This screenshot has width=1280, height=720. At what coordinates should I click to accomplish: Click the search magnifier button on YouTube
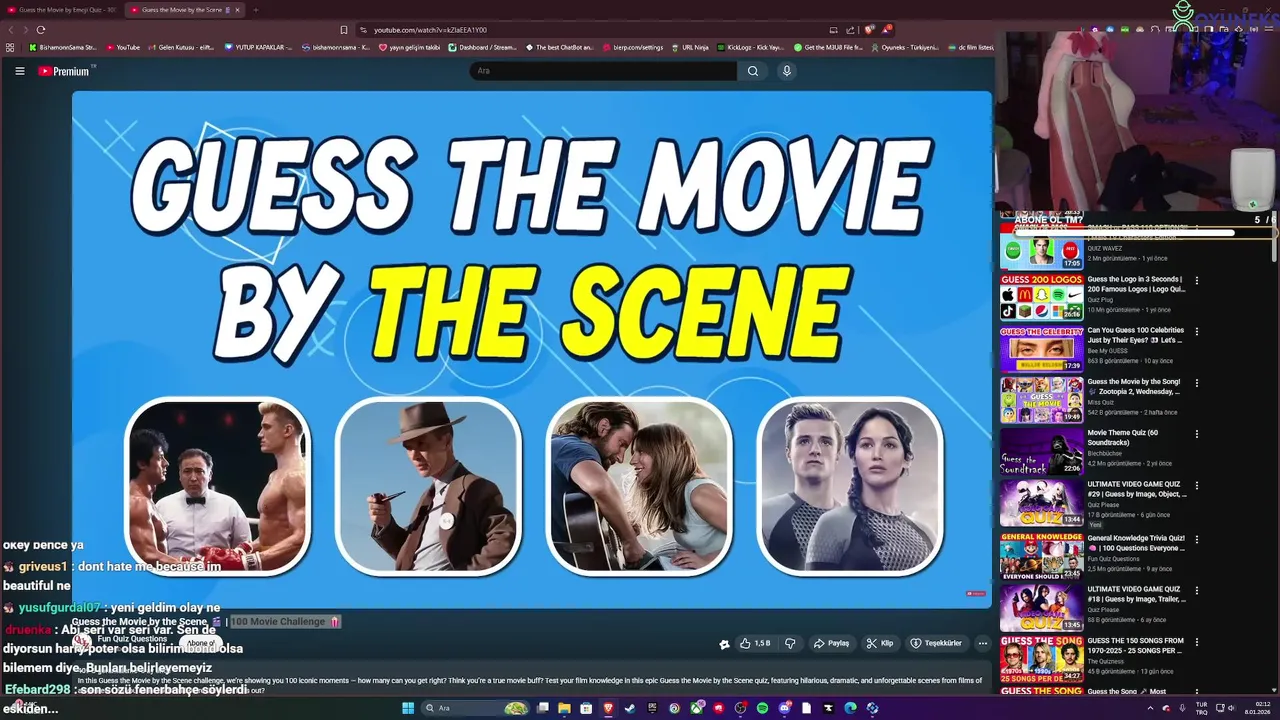(x=753, y=71)
